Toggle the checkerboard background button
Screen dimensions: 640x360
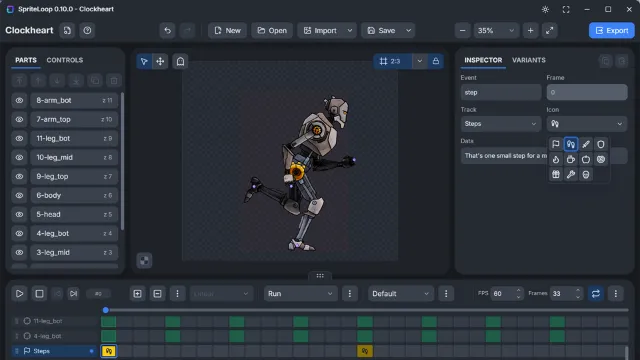[144, 260]
